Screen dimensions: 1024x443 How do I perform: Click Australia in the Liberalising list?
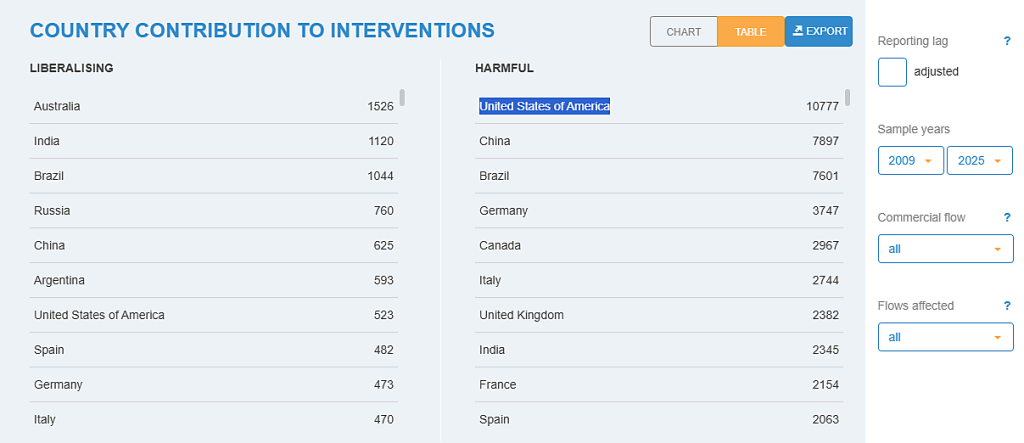[57, 106]
